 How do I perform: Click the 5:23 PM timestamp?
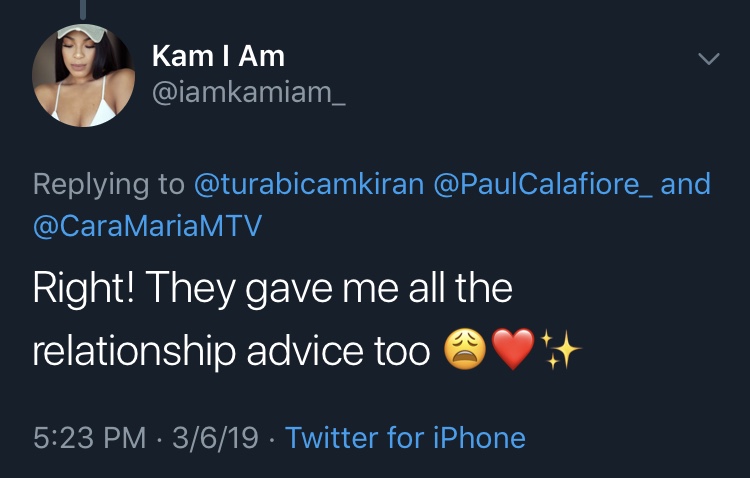[x=89, y=437]
